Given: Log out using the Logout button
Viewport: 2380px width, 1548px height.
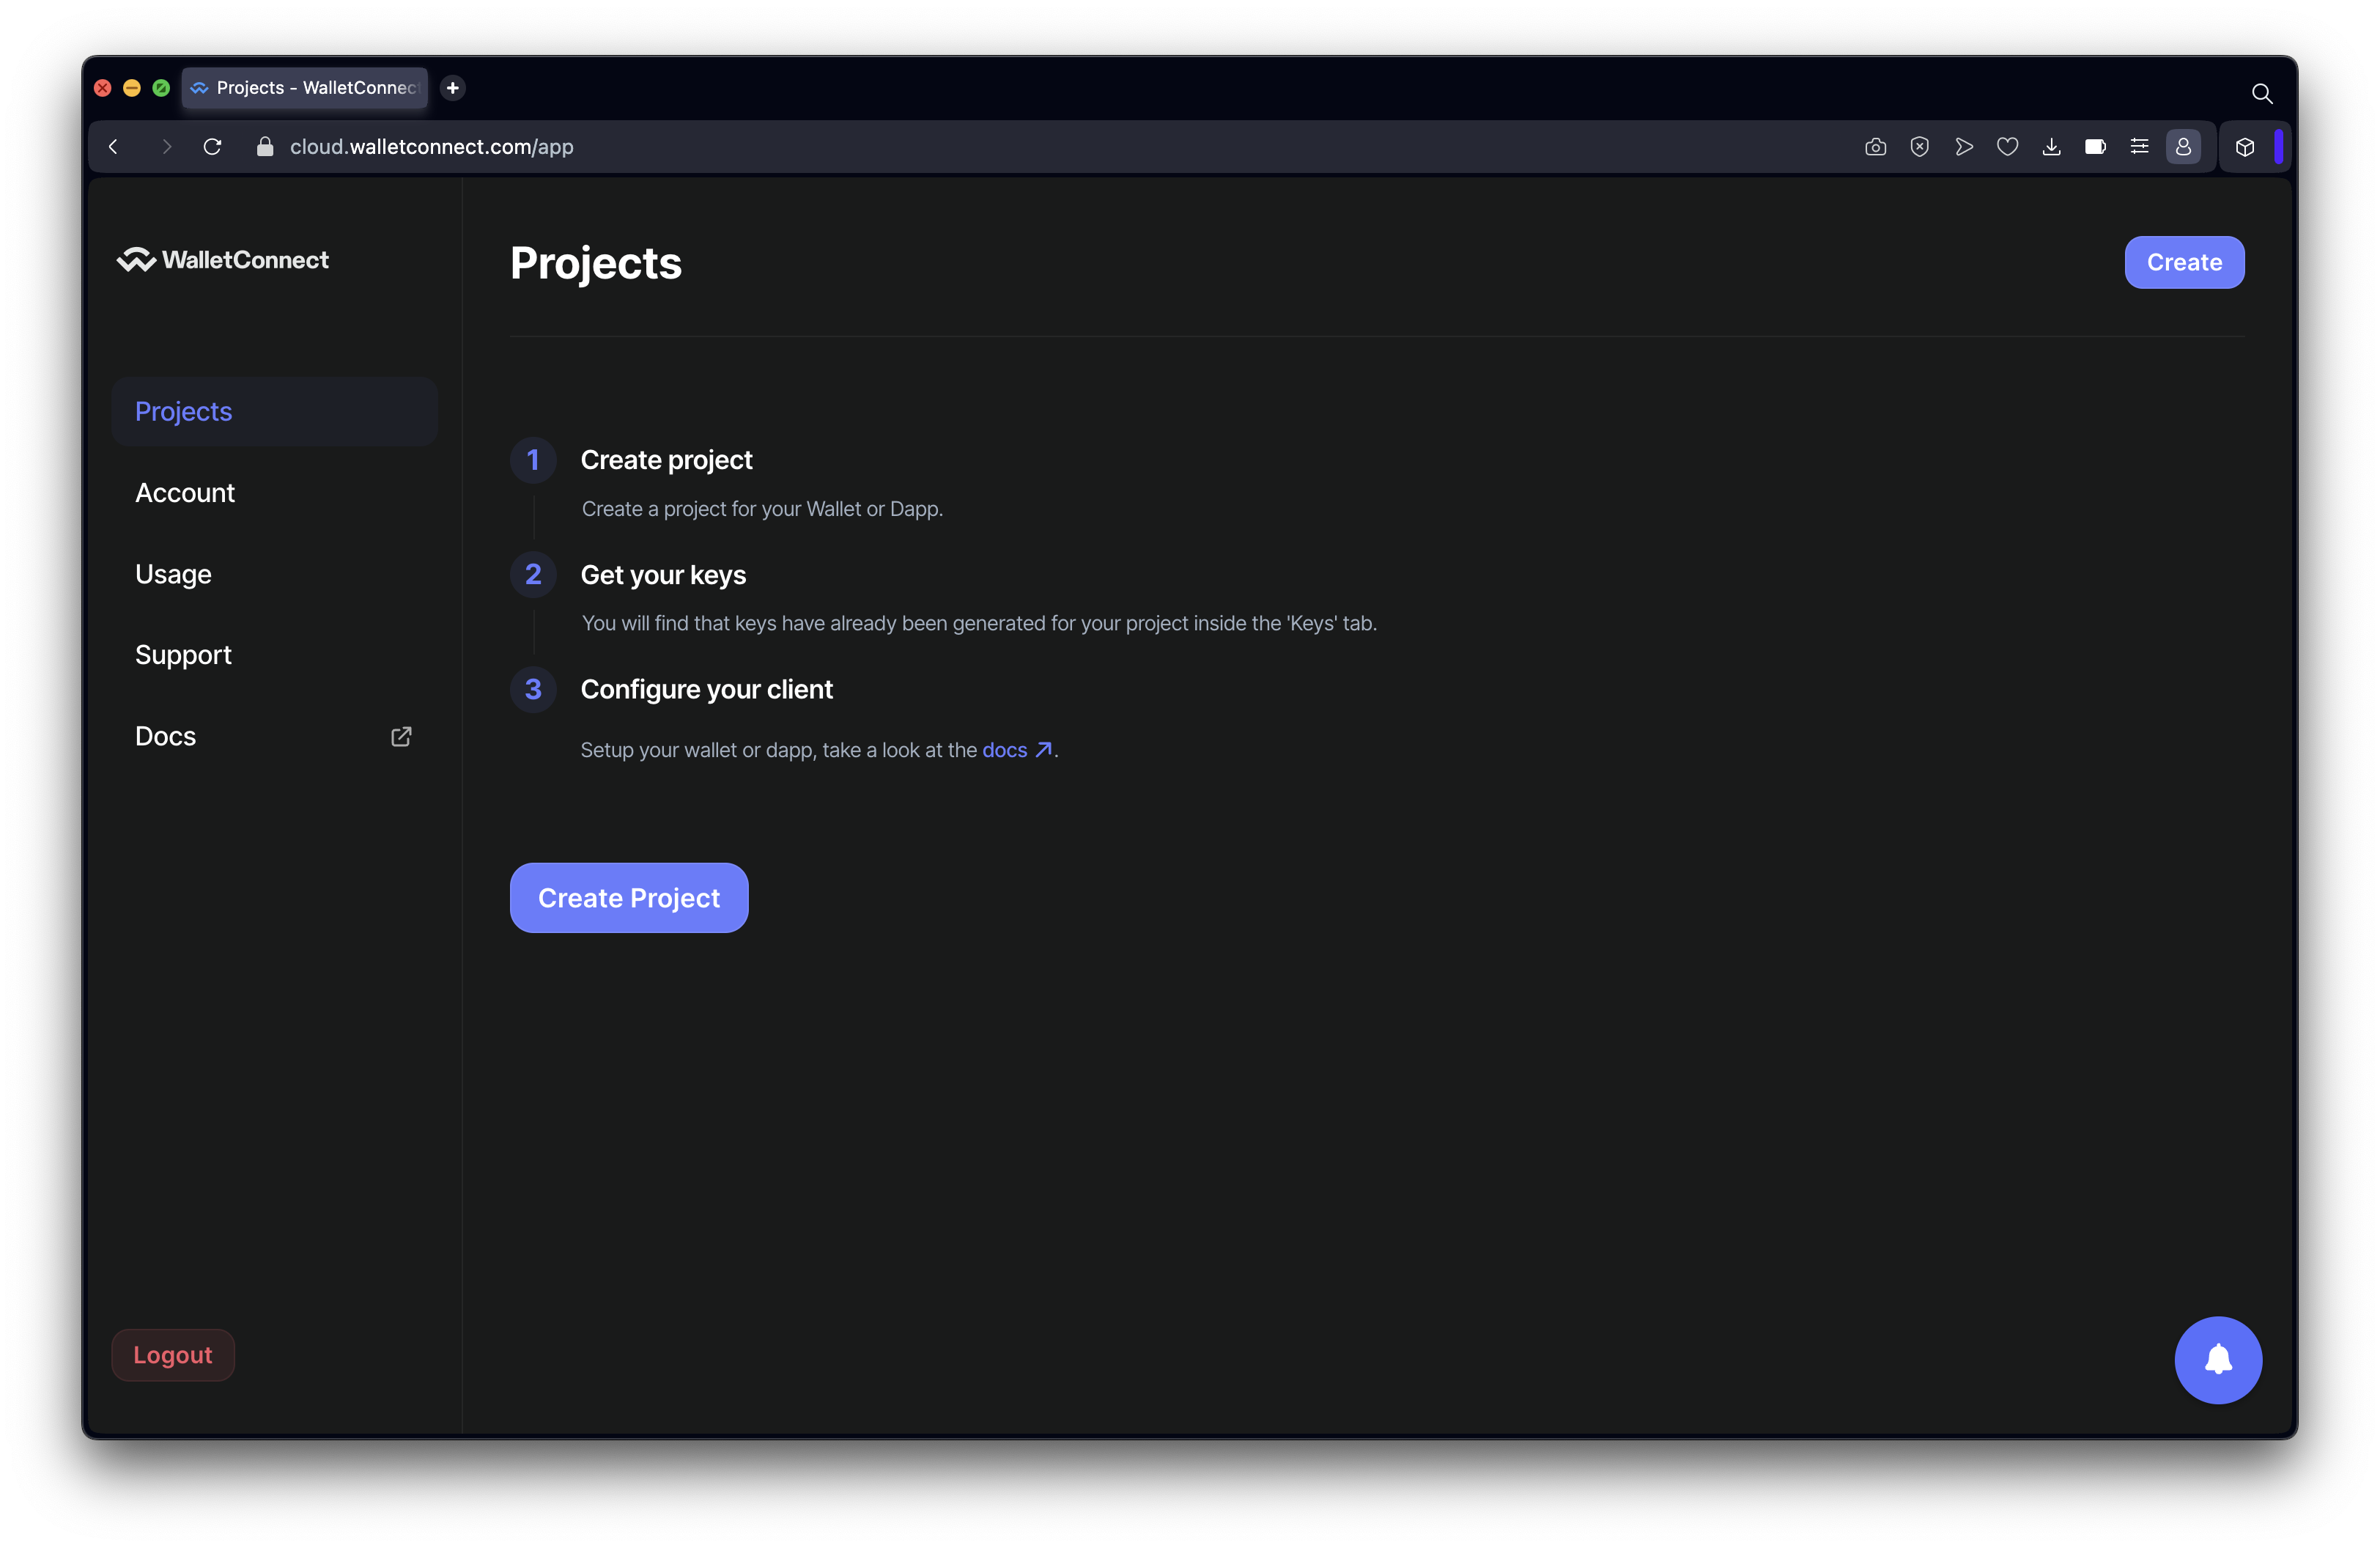Looking at the screenshot, I should pos(173,1355).
